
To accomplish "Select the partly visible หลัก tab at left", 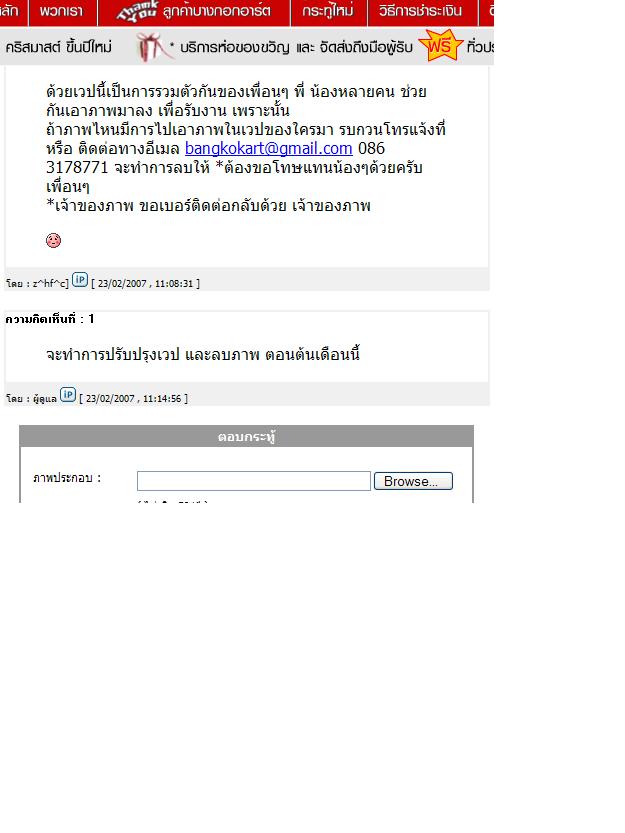I will point(13,12).
